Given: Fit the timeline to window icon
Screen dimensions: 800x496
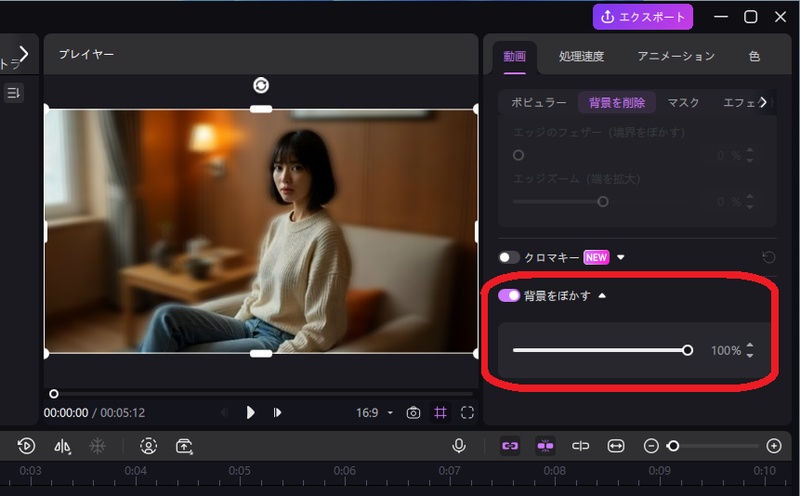Looking at the screenshot, I should pos(616,446).
